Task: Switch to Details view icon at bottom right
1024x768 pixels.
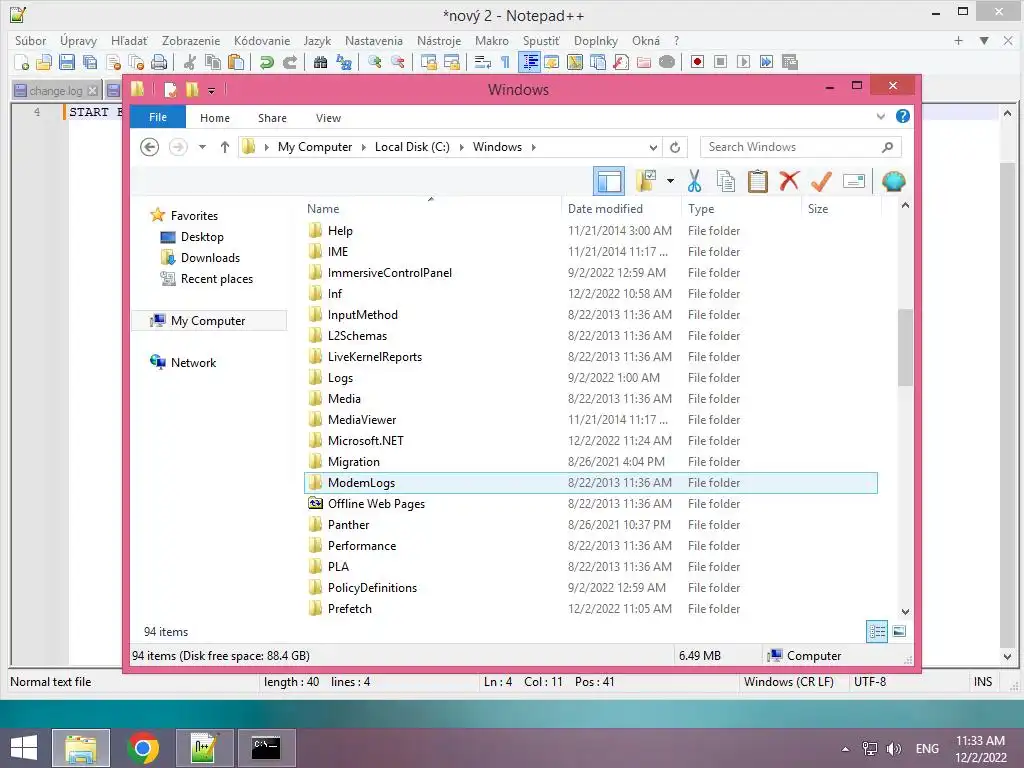Action: coord(876,631)
